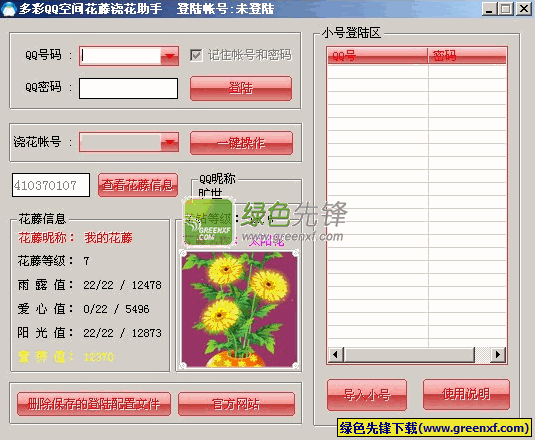Click the QQ密码 password field

[128, 88]
